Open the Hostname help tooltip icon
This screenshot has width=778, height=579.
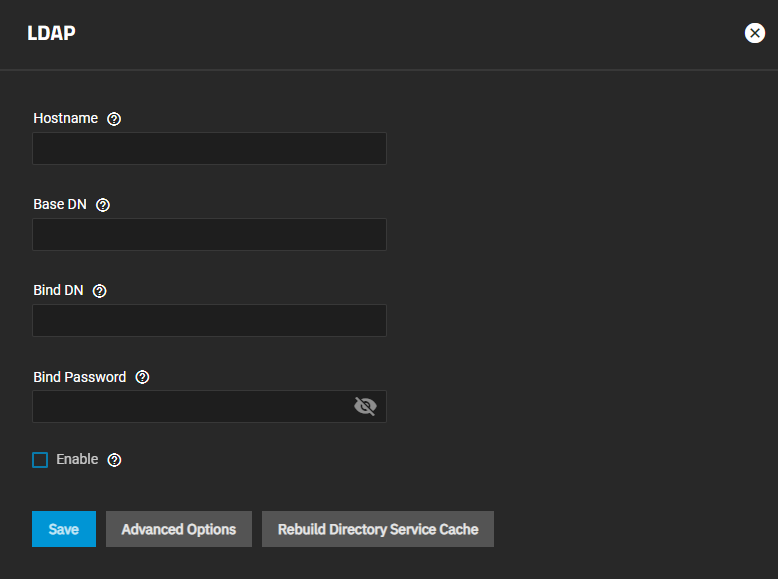114,119
